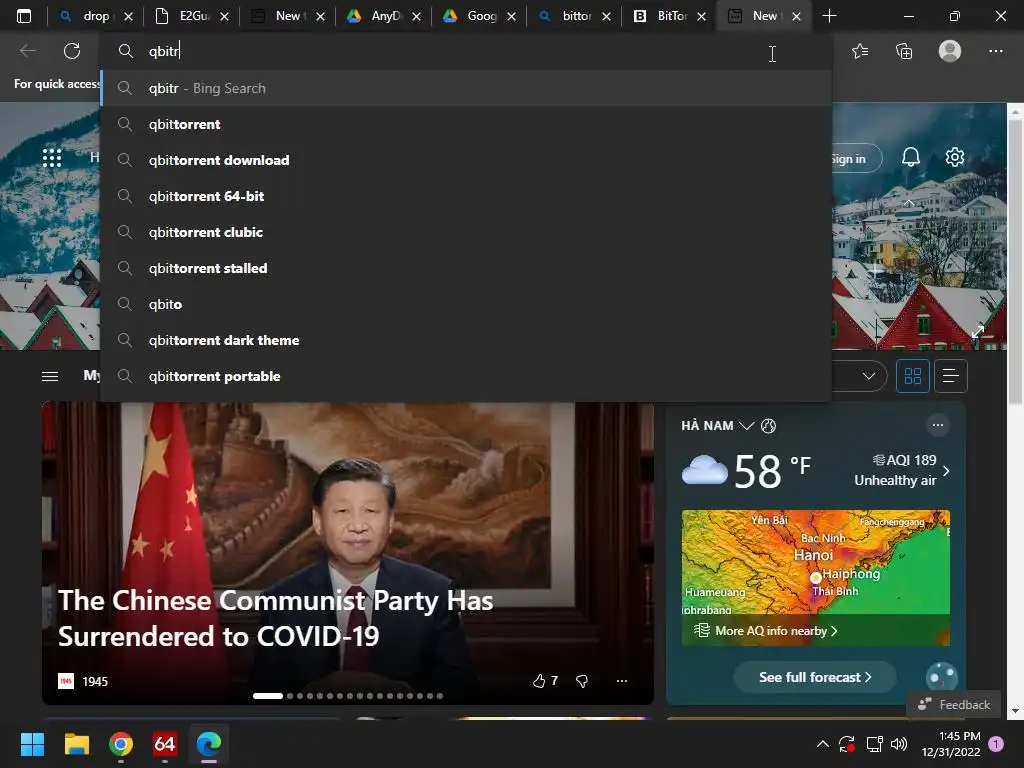Open the notification count badge
Image resolution: width=1024 pixels, height=768 pixels.
[x=997, y=744]
